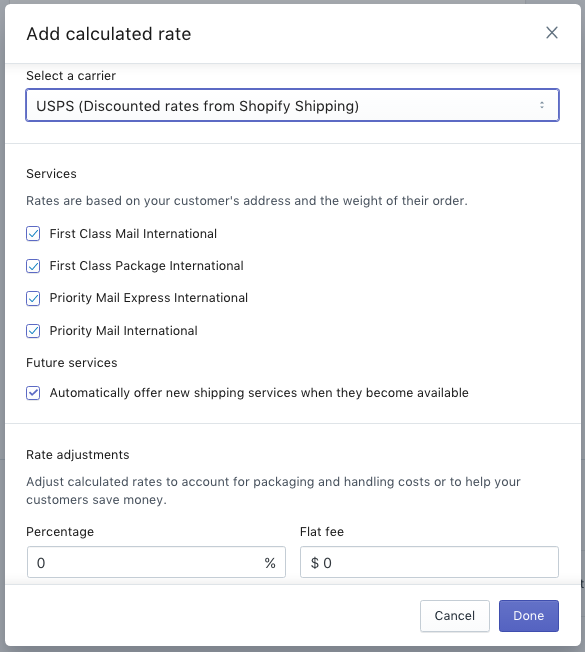Uncheck the Priority Mail International box

[x=33, y=331]
